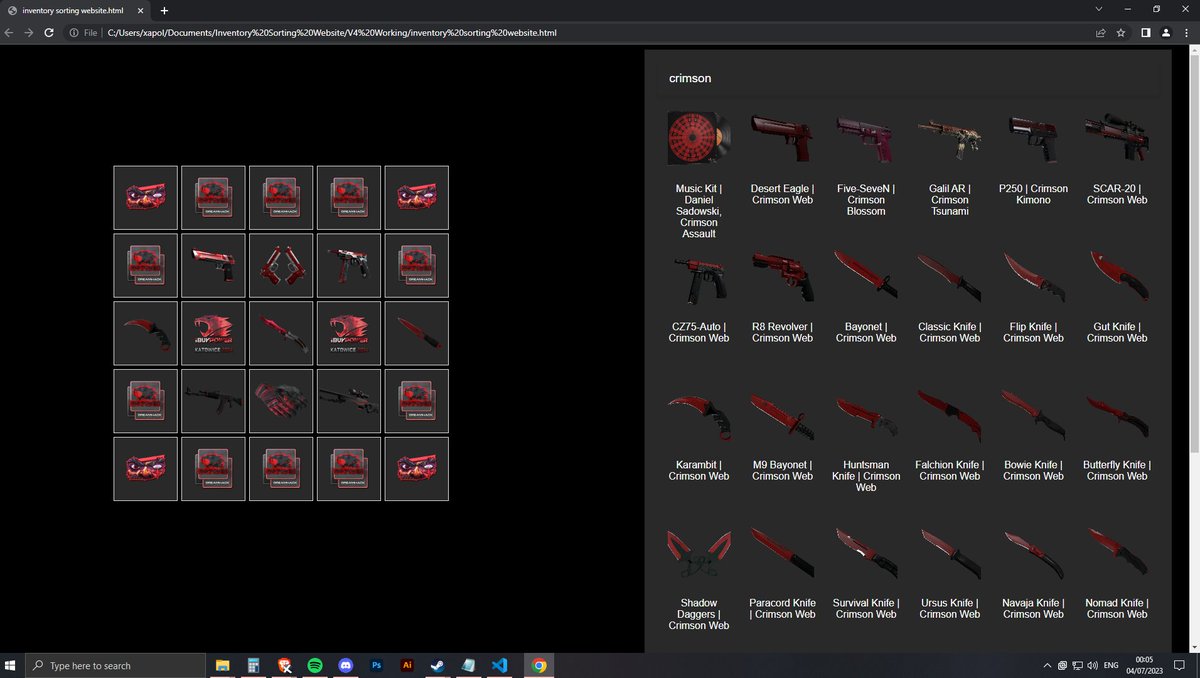
Task: Open Spotify from taskbar
Action: [x=315, y=665]
